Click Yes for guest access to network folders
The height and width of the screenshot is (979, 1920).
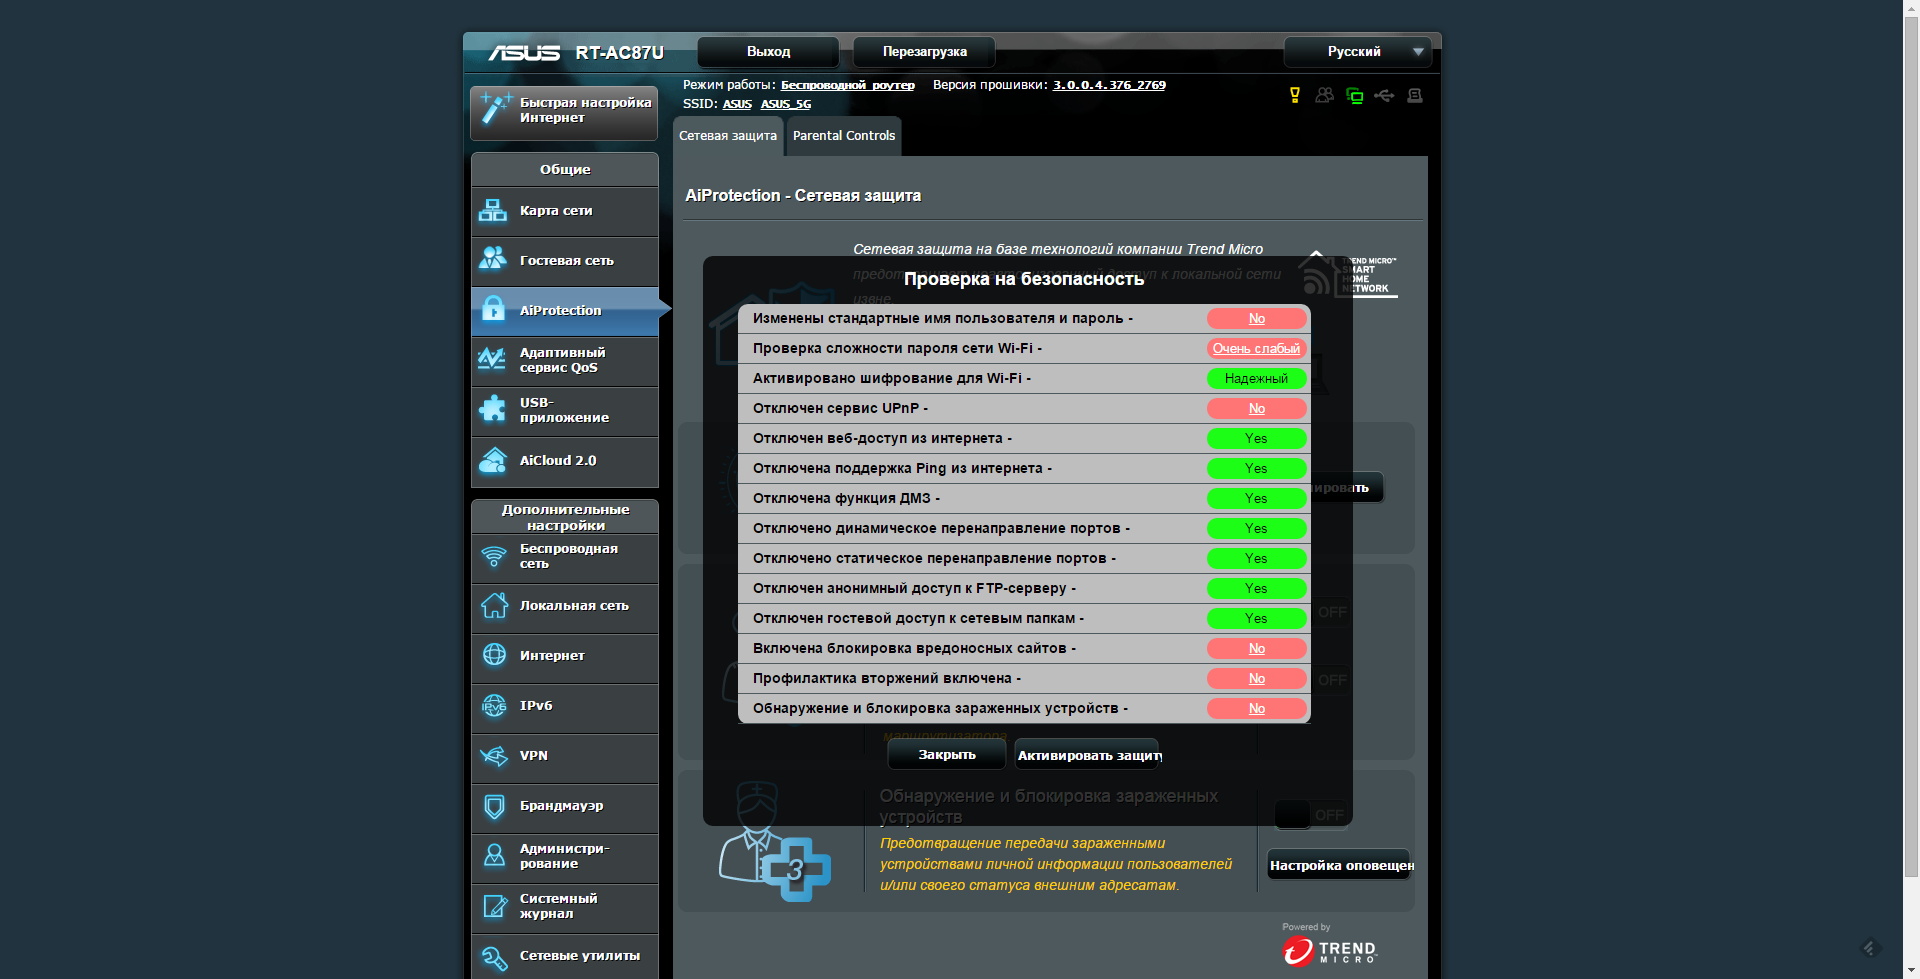[x=1257, y=618]
